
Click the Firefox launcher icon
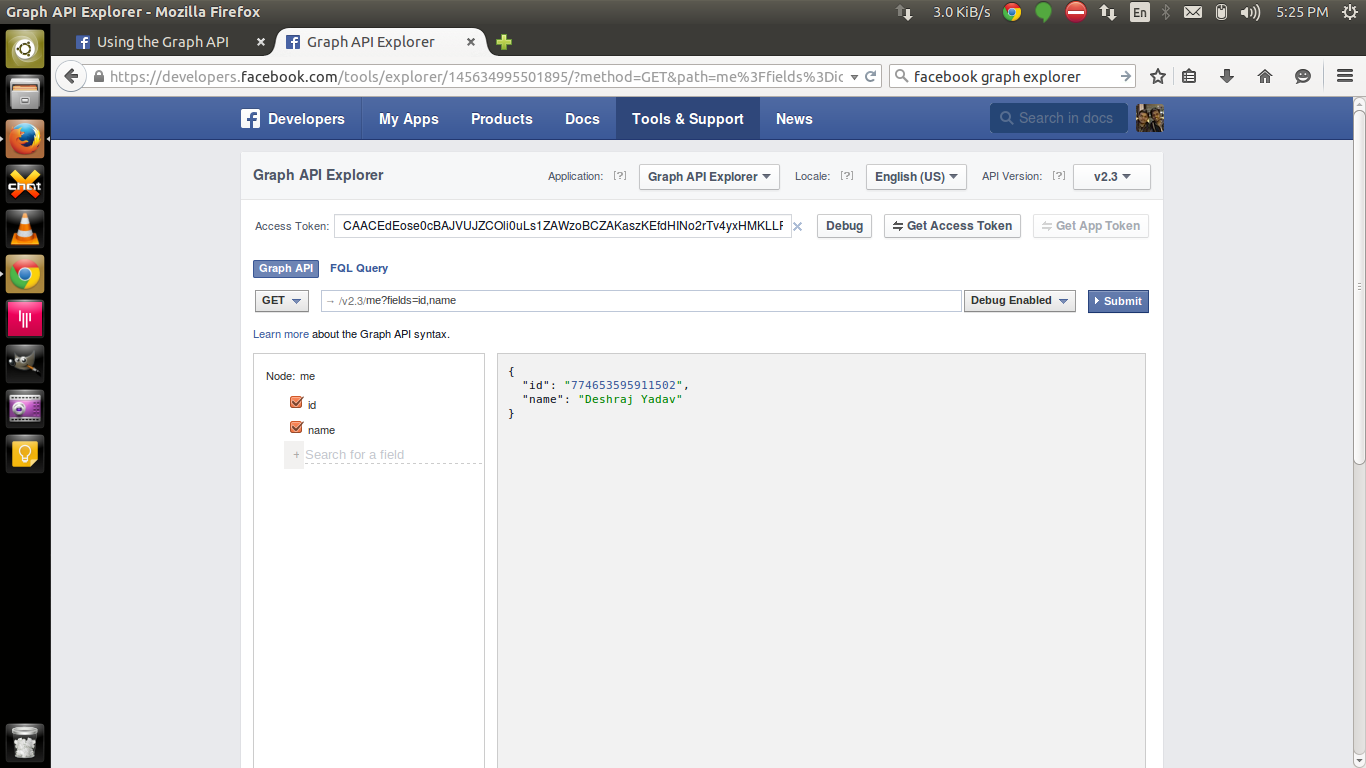click(x=25, y=139)
